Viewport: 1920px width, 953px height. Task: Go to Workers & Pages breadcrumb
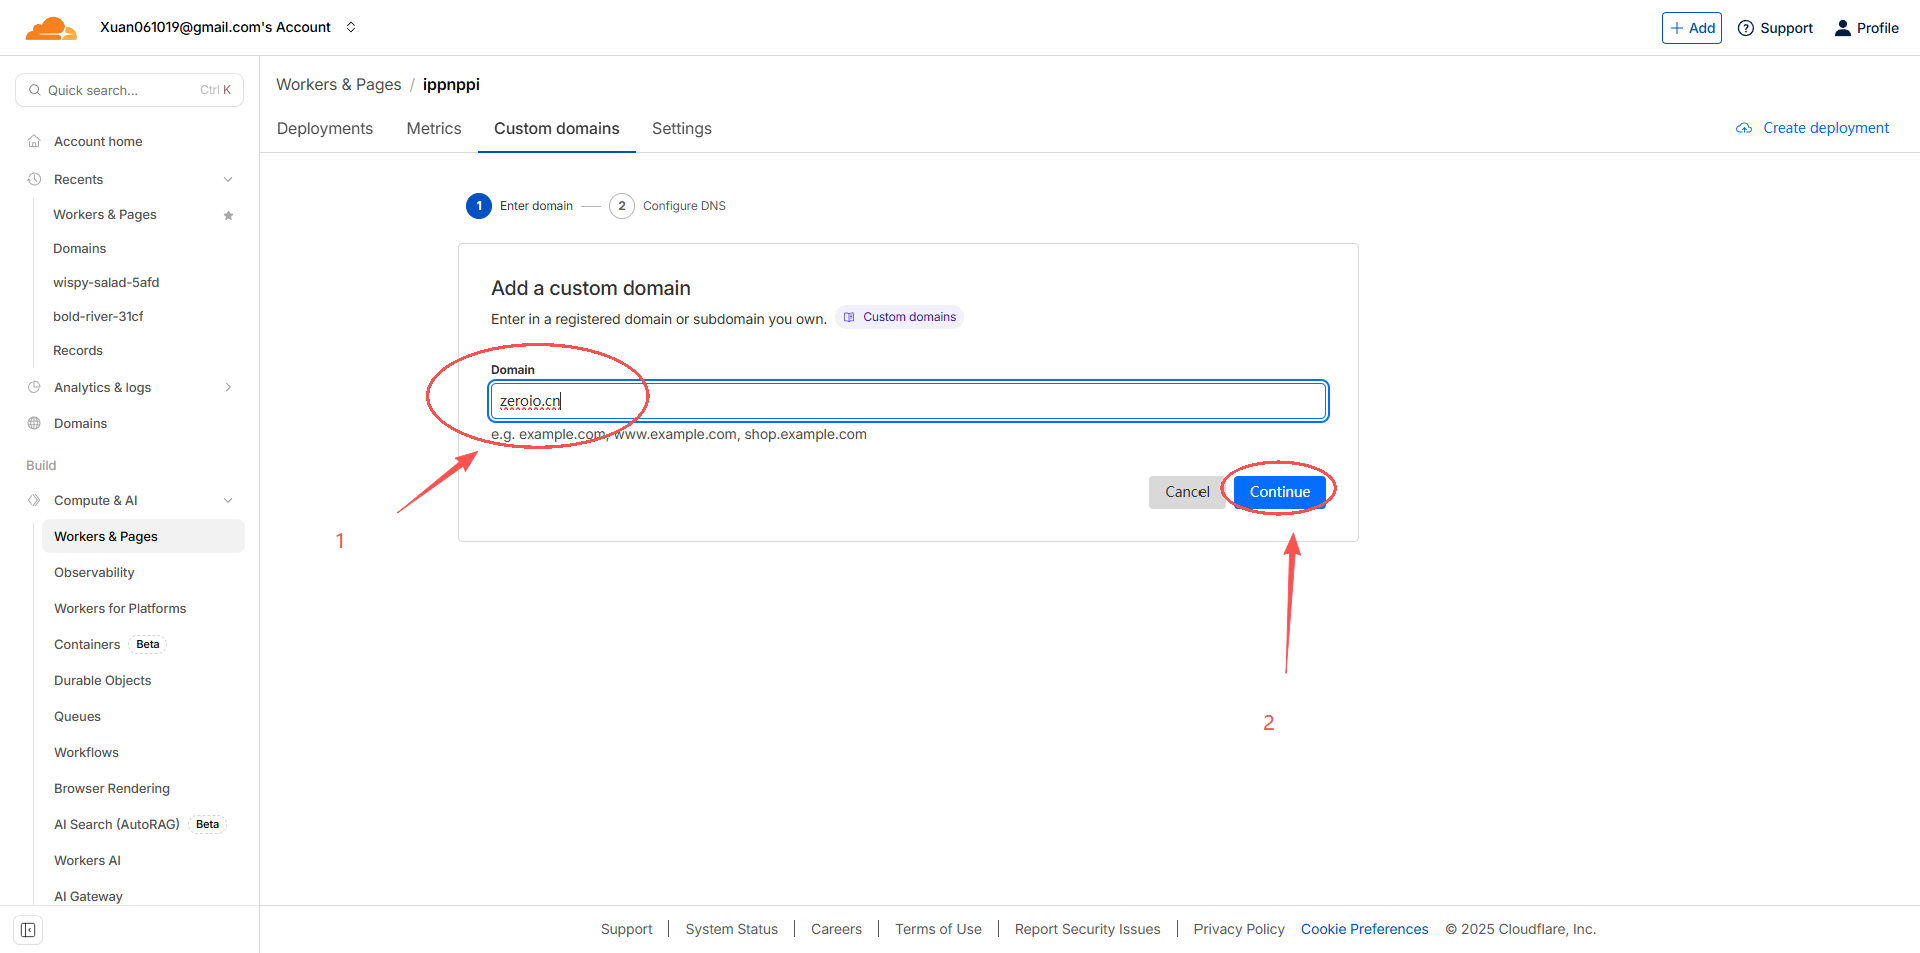coord(339,85)
